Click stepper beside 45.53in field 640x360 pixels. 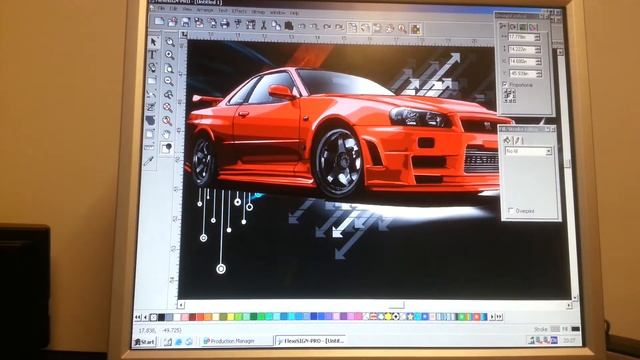[539, 74]
